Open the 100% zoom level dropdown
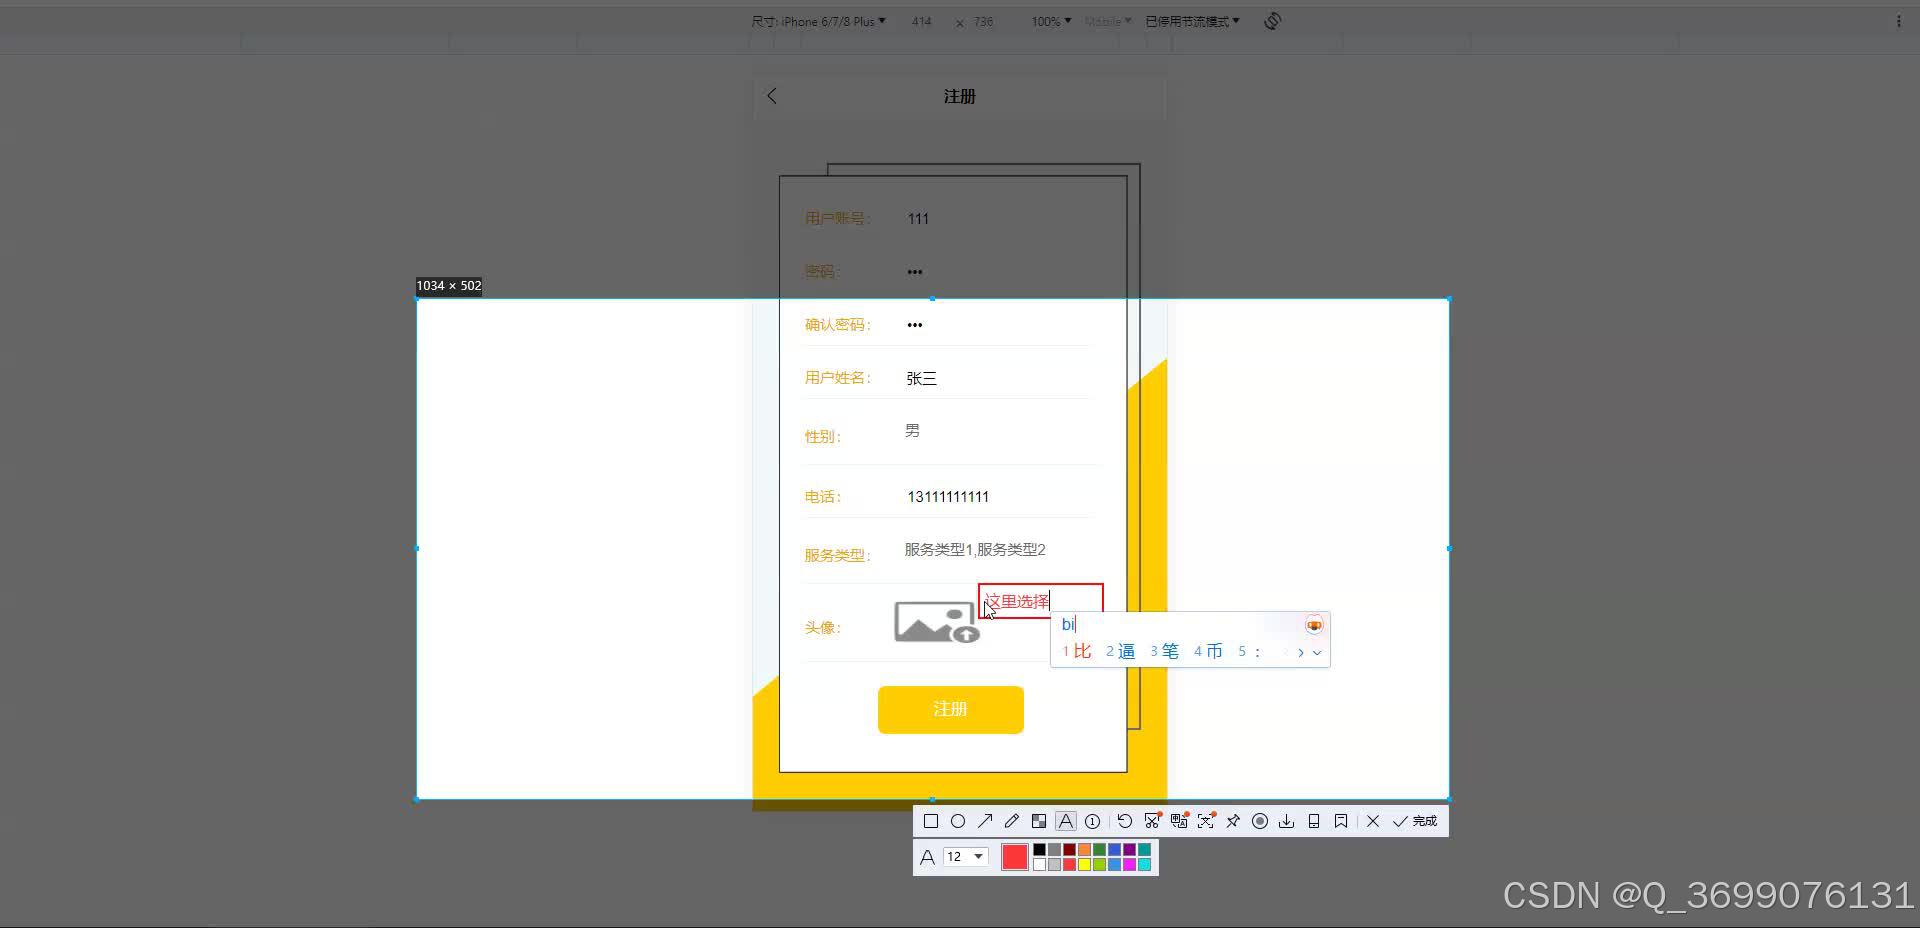This screenshot has height=928, width=1920. click(1049, 21)
